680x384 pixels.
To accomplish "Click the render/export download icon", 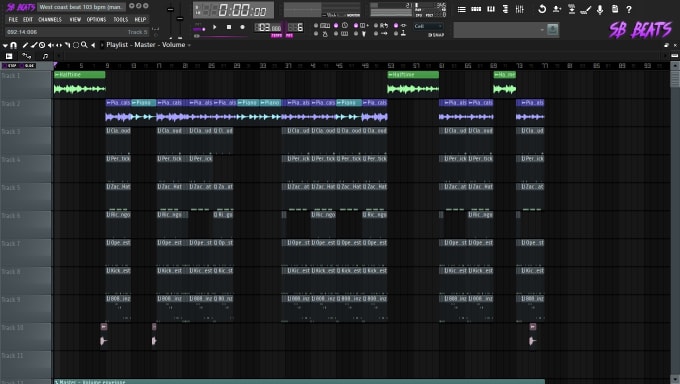I will point(572,9).
